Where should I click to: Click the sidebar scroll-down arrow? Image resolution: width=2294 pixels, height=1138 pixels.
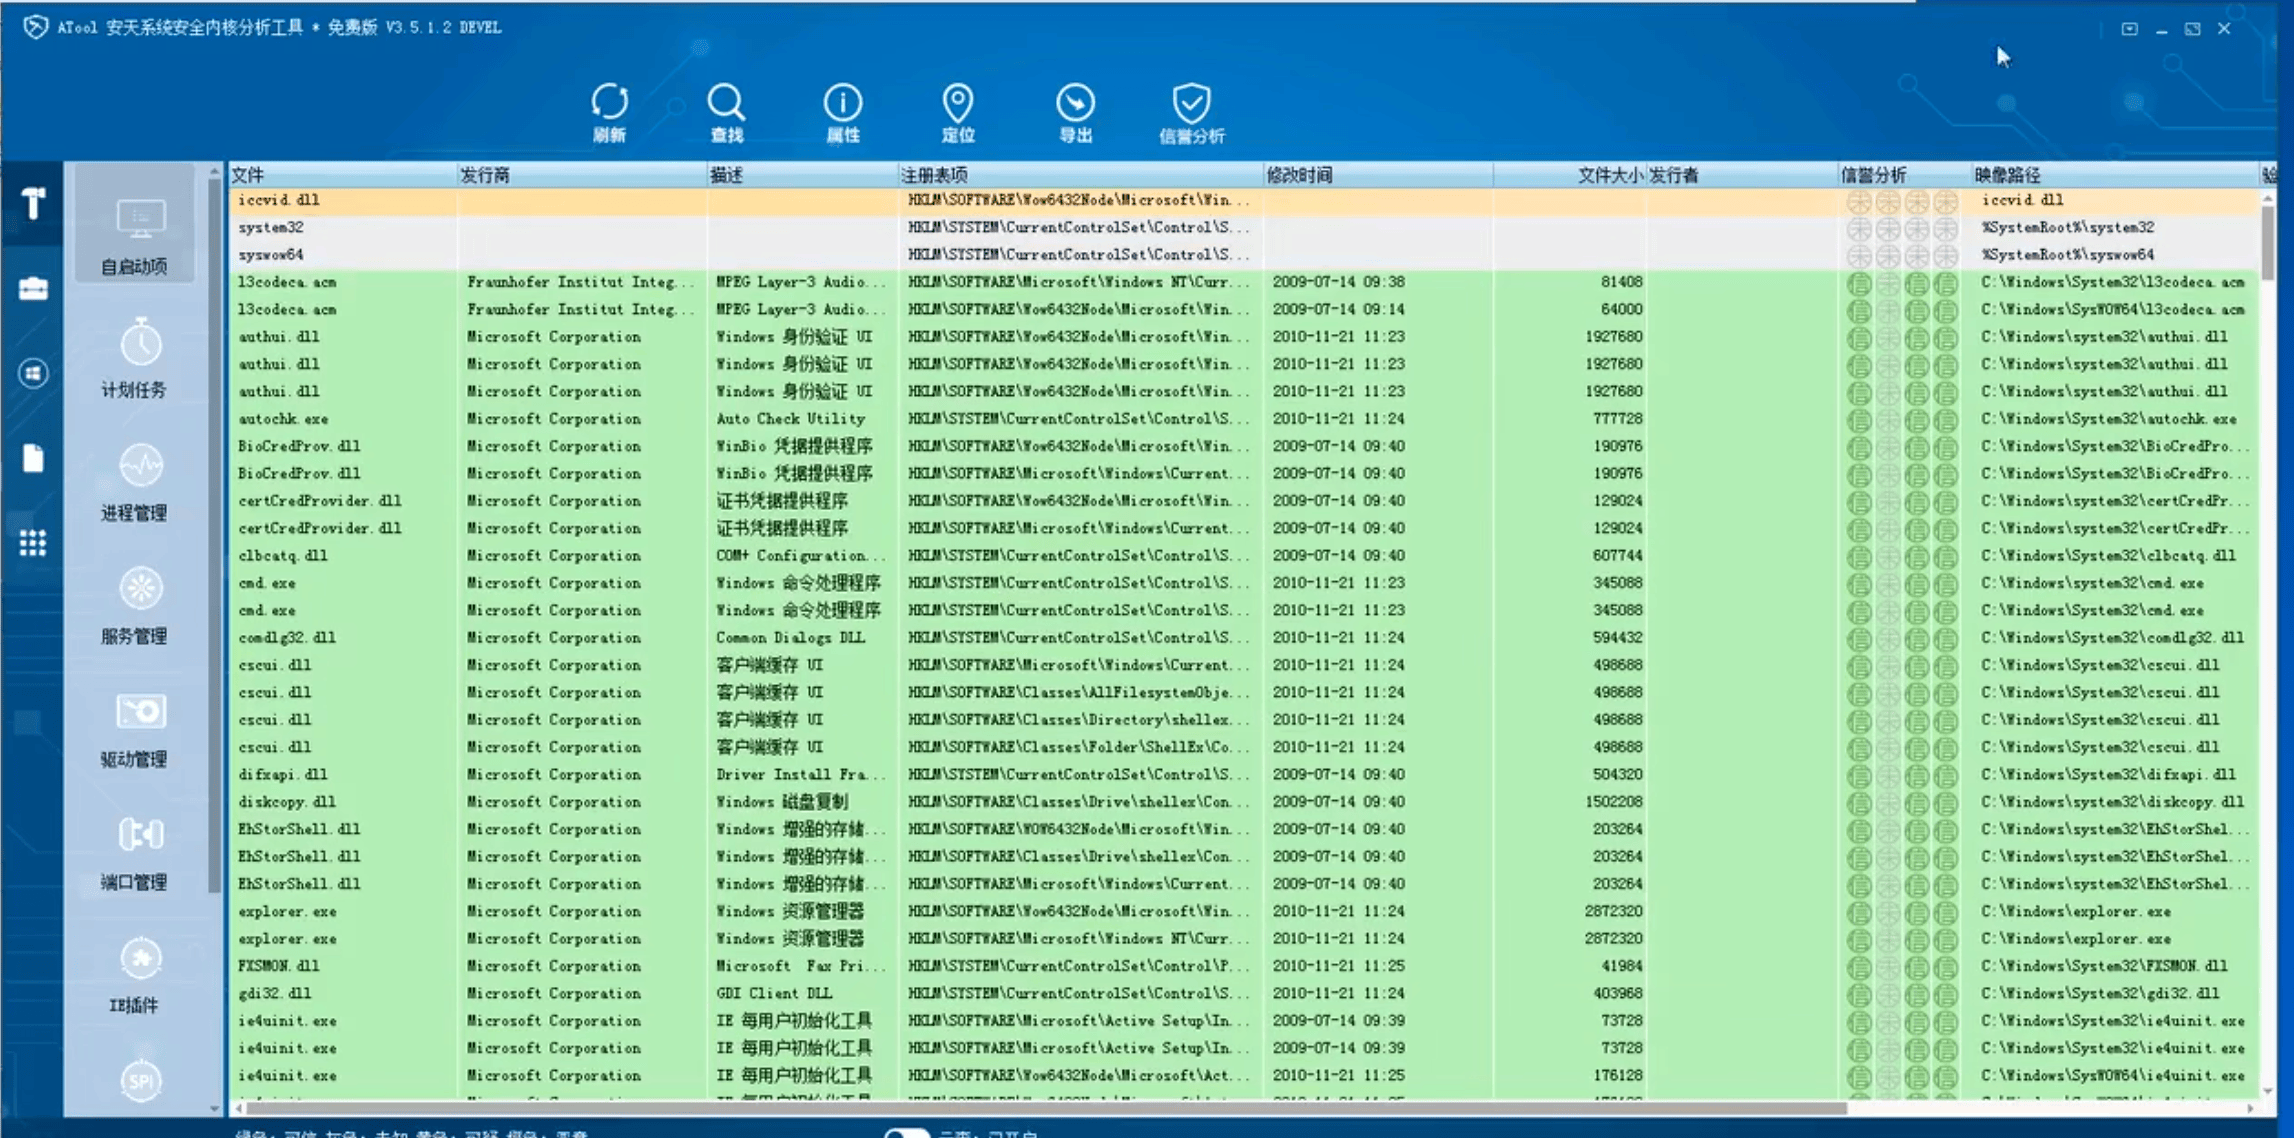click(214, 1108)
